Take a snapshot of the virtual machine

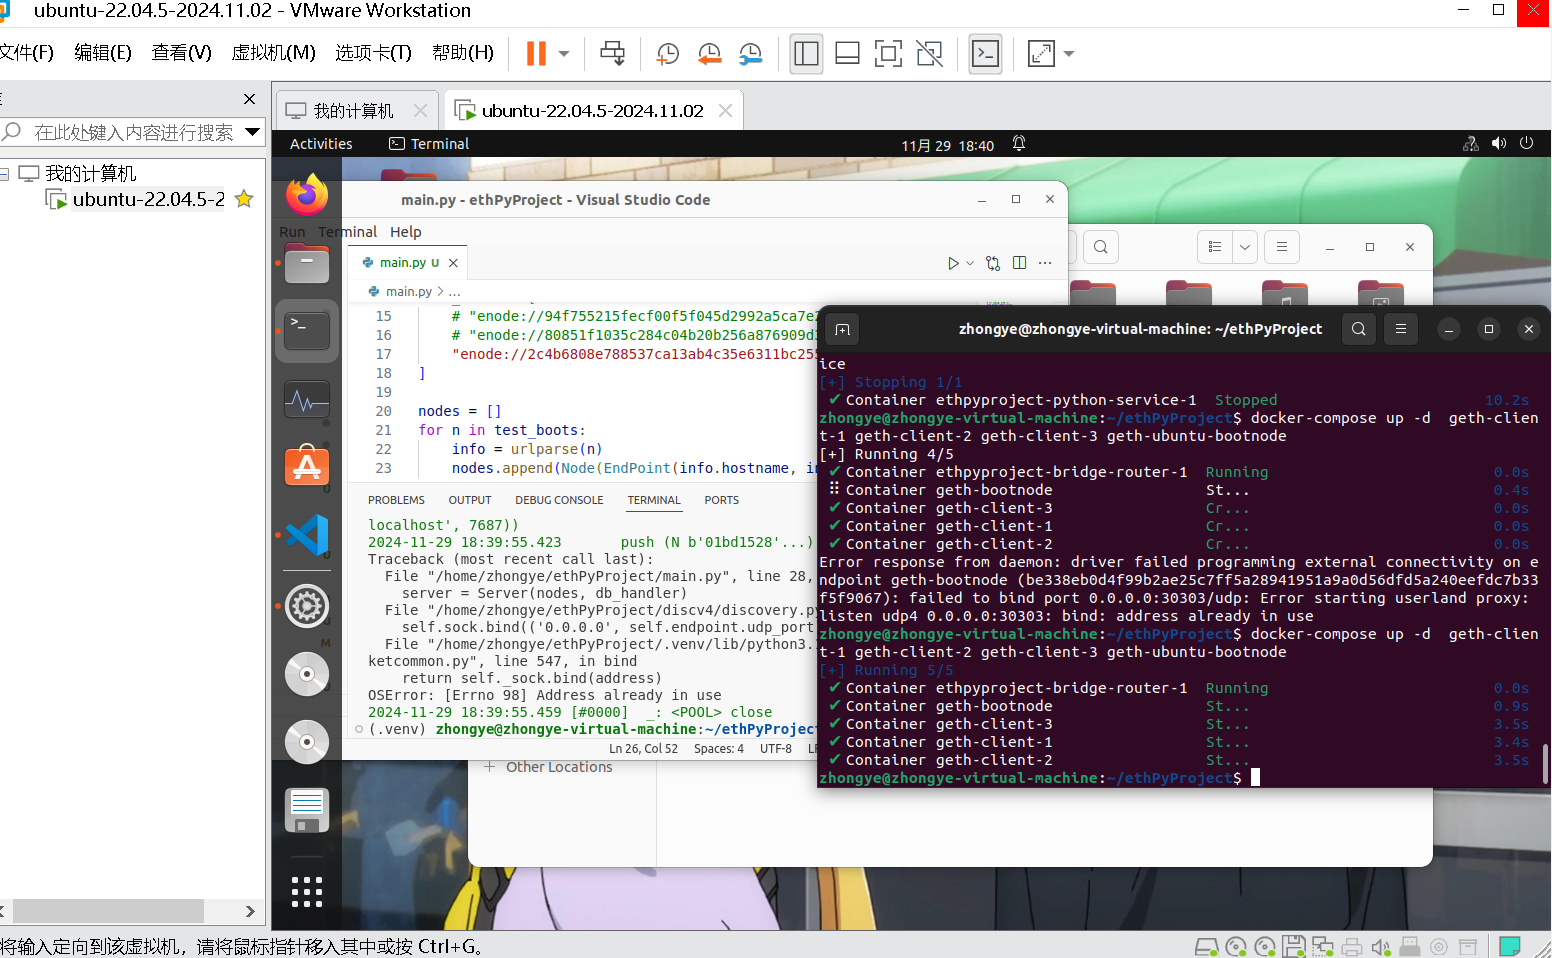click(668, 54)
